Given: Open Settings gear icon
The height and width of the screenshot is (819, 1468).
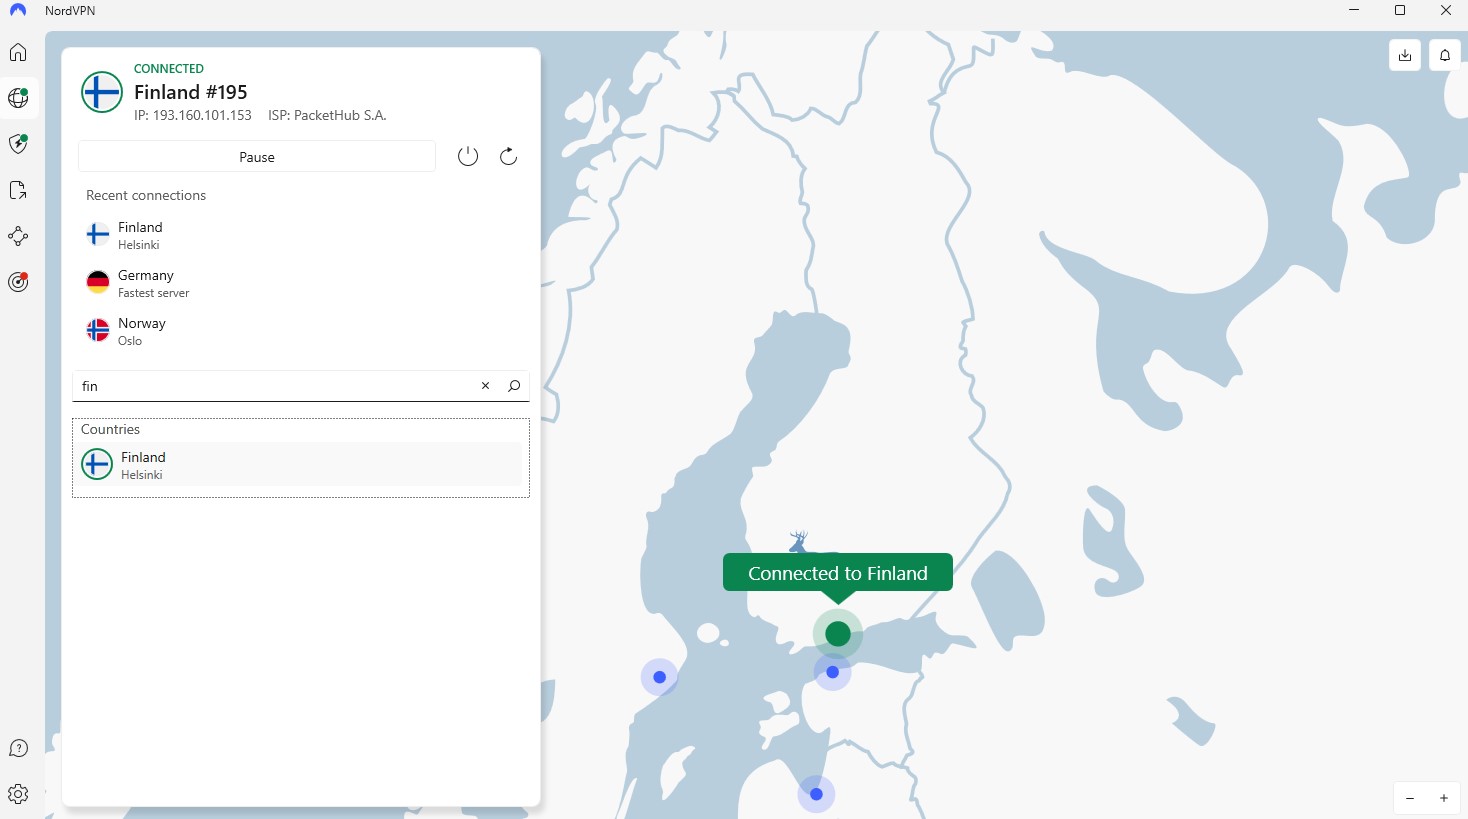Looking at the screenshot, I should (18, 794).
